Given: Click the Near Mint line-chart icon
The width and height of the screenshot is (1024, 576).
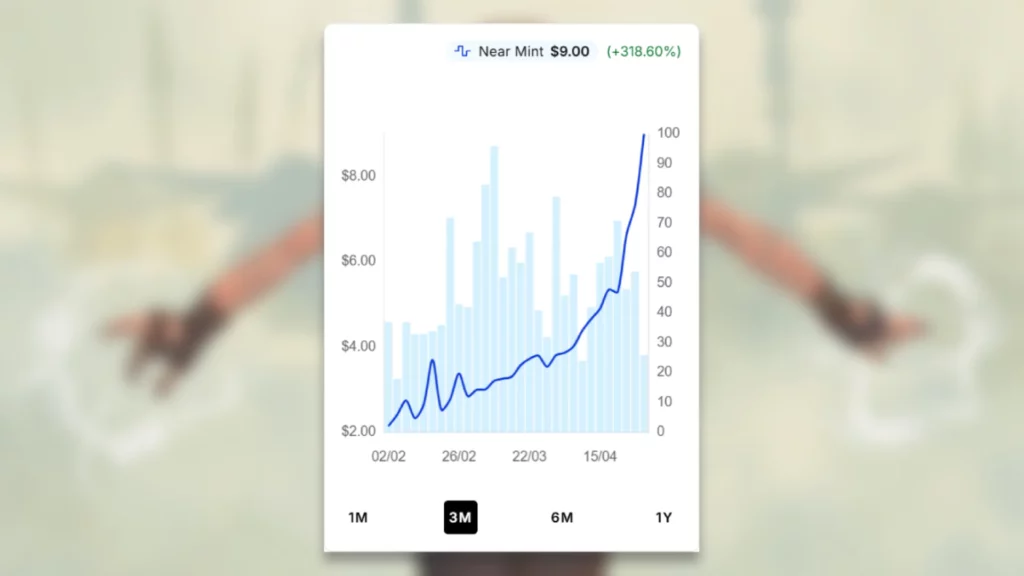Looking at the screenshot, I should [462, 51].
